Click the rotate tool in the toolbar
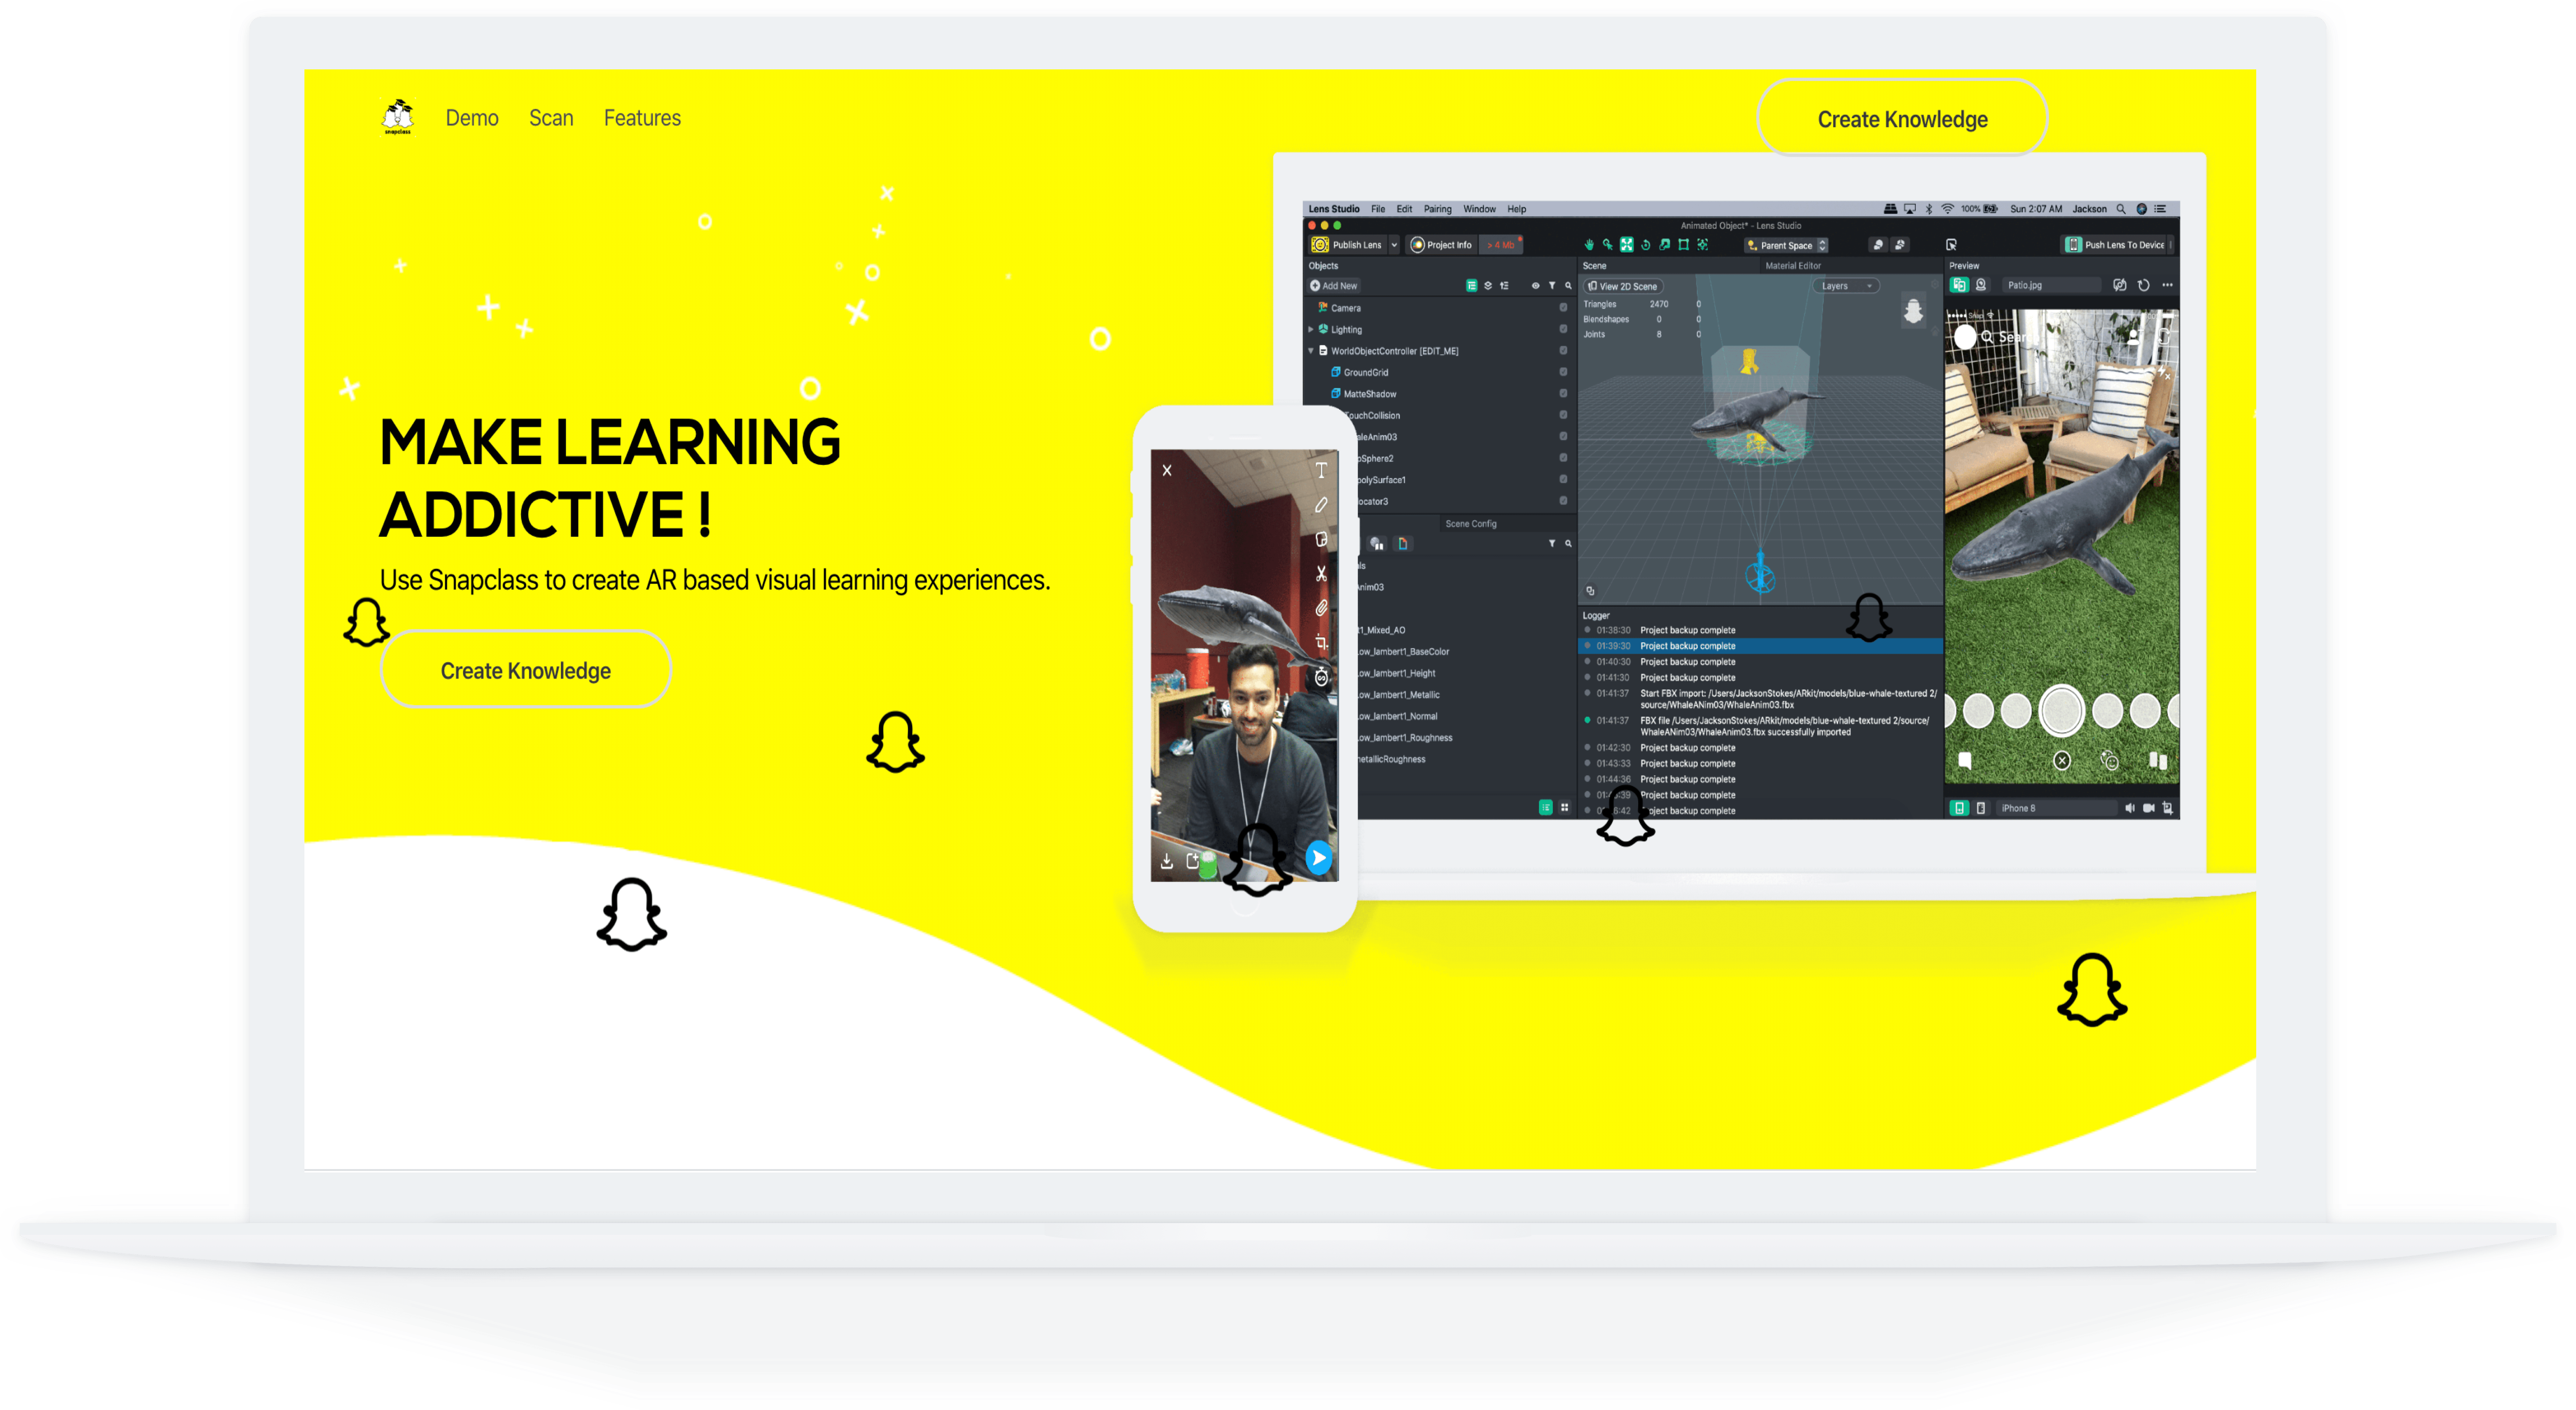 click(1646, 245)
